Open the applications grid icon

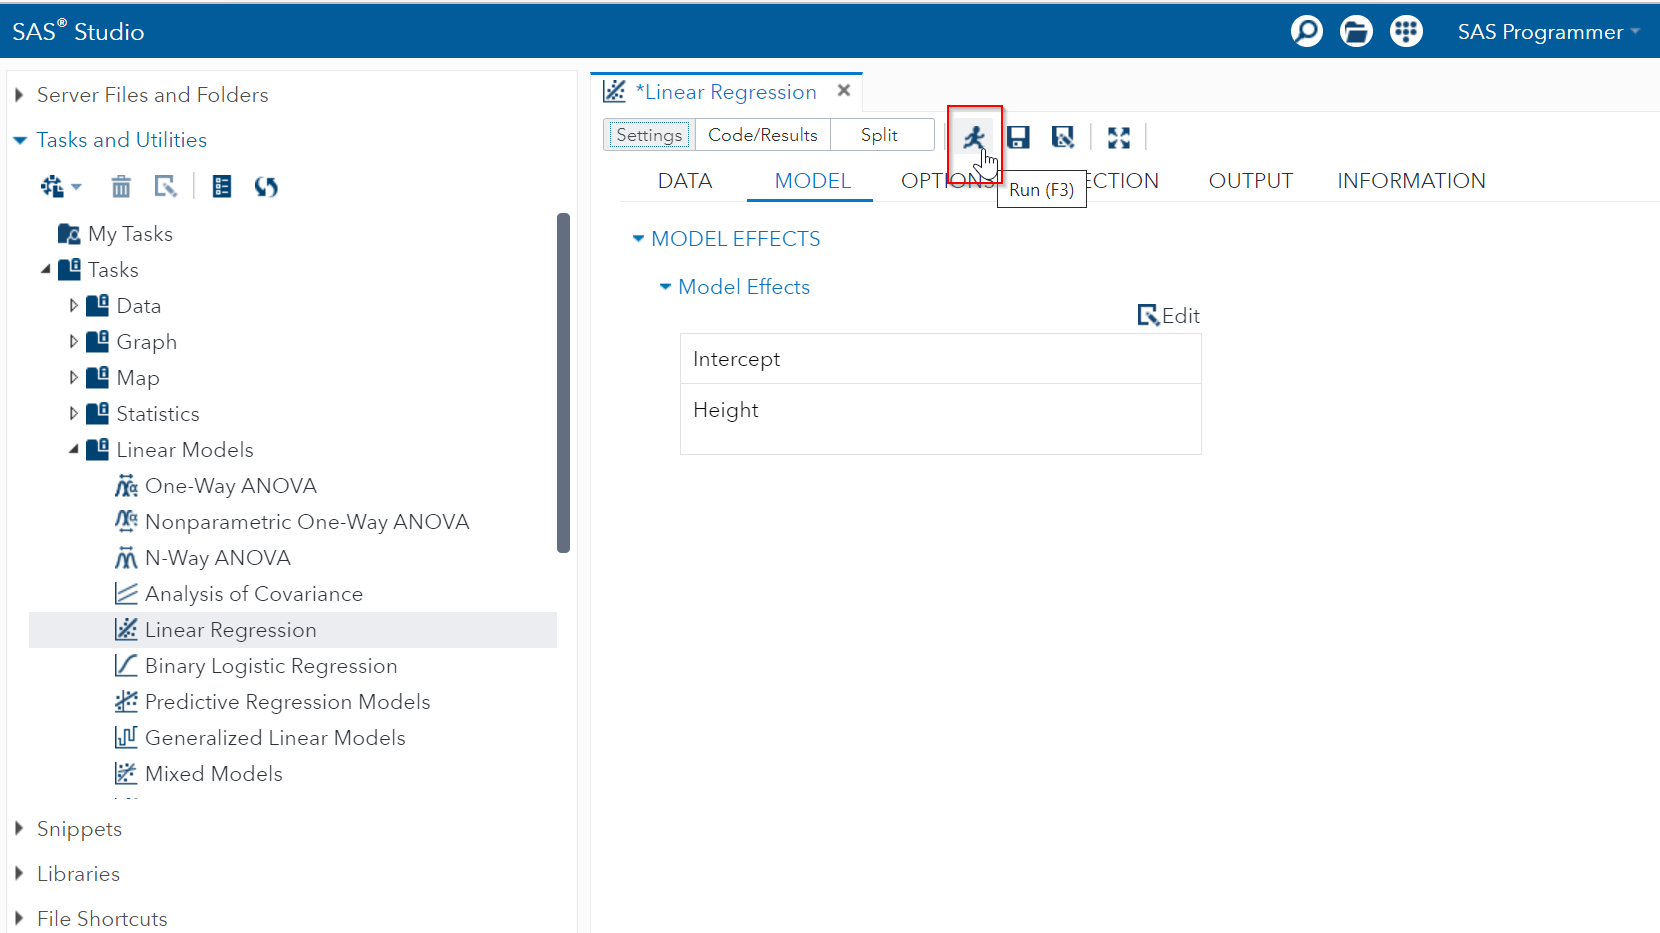click(1406, 31)
